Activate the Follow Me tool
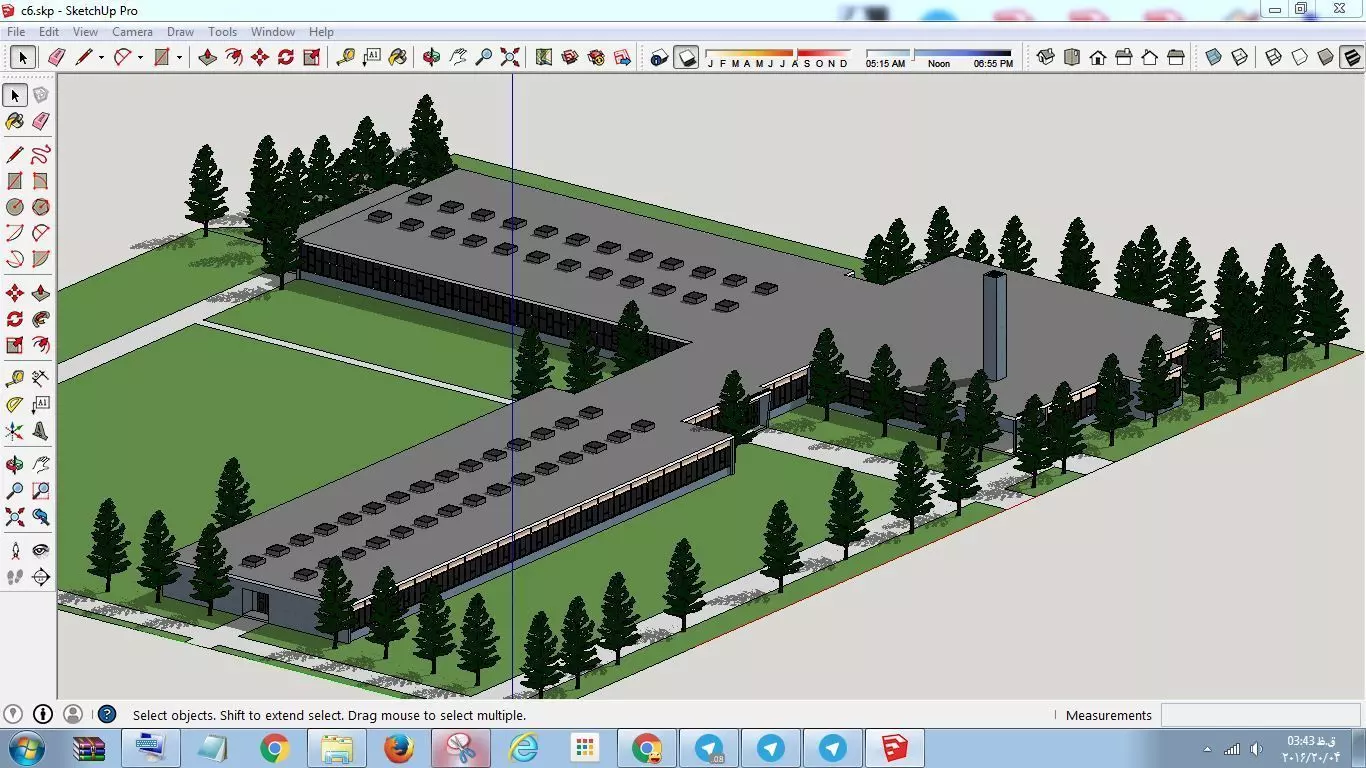The height and width of the screenshot is (768, 1366). [40, 319]
